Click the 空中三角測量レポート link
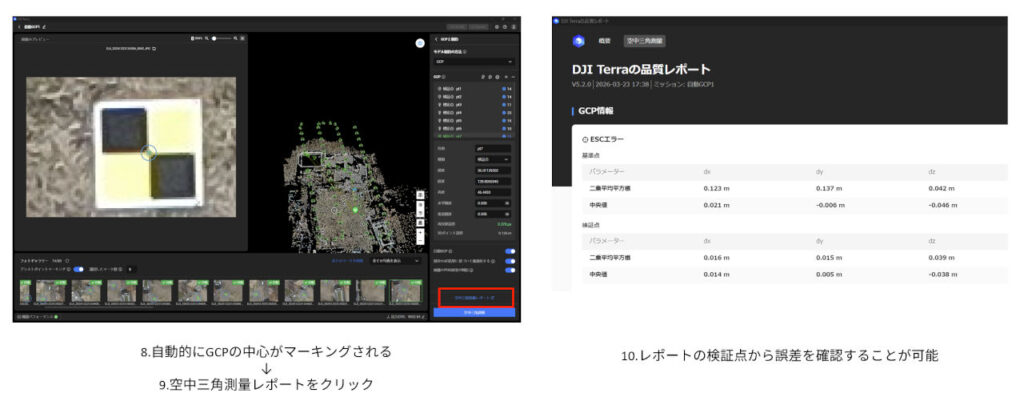The height and width of the screenshot is (397, 1024). (x=476, y=298)
